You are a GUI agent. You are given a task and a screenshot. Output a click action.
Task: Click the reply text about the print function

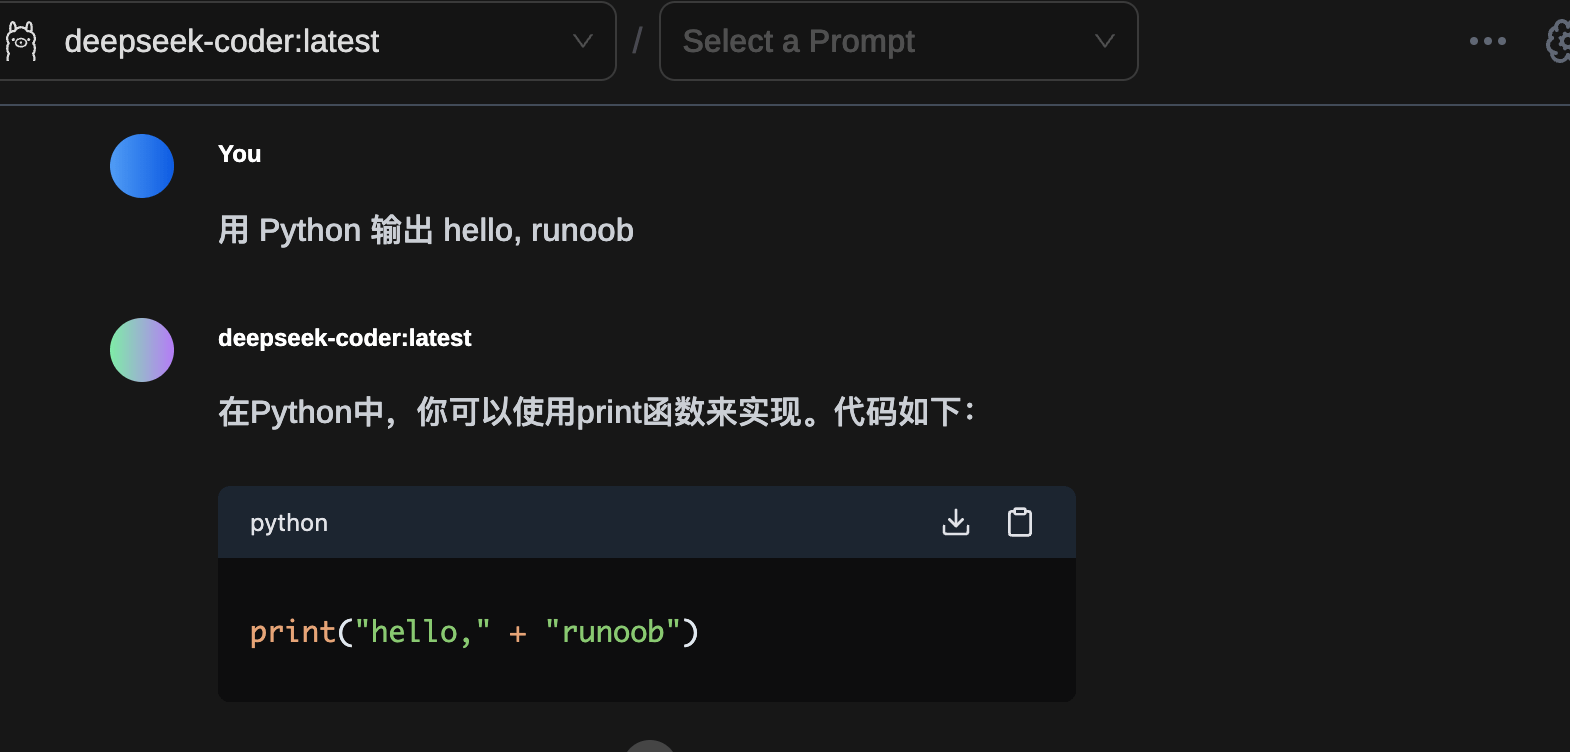pyautogui.click(x=596, y=412)
